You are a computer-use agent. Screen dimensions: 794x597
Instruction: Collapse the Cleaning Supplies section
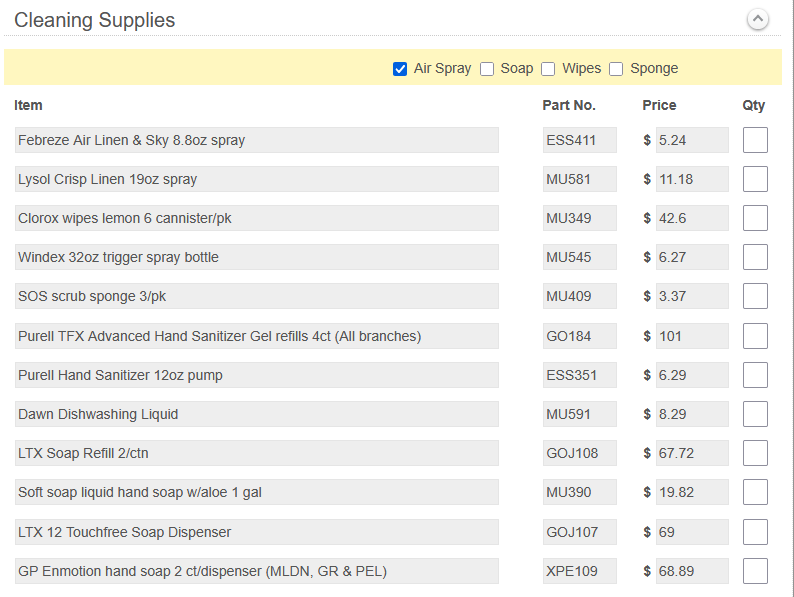tap(758, 19)
